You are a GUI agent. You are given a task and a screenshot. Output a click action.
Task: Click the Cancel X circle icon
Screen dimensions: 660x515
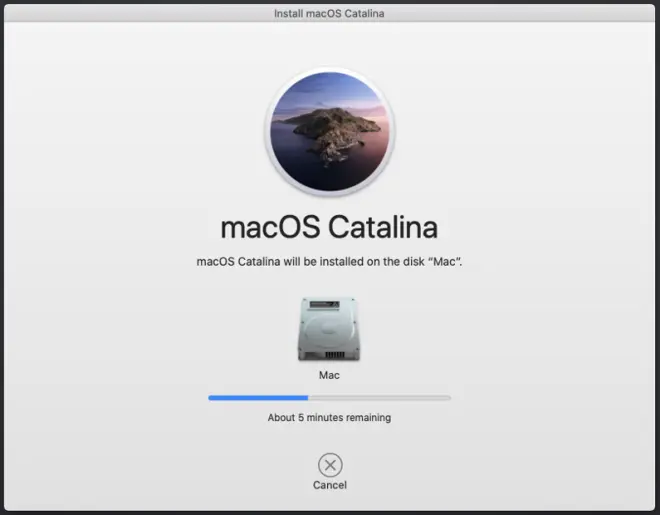pyautogui.click(x=330, y=465)
